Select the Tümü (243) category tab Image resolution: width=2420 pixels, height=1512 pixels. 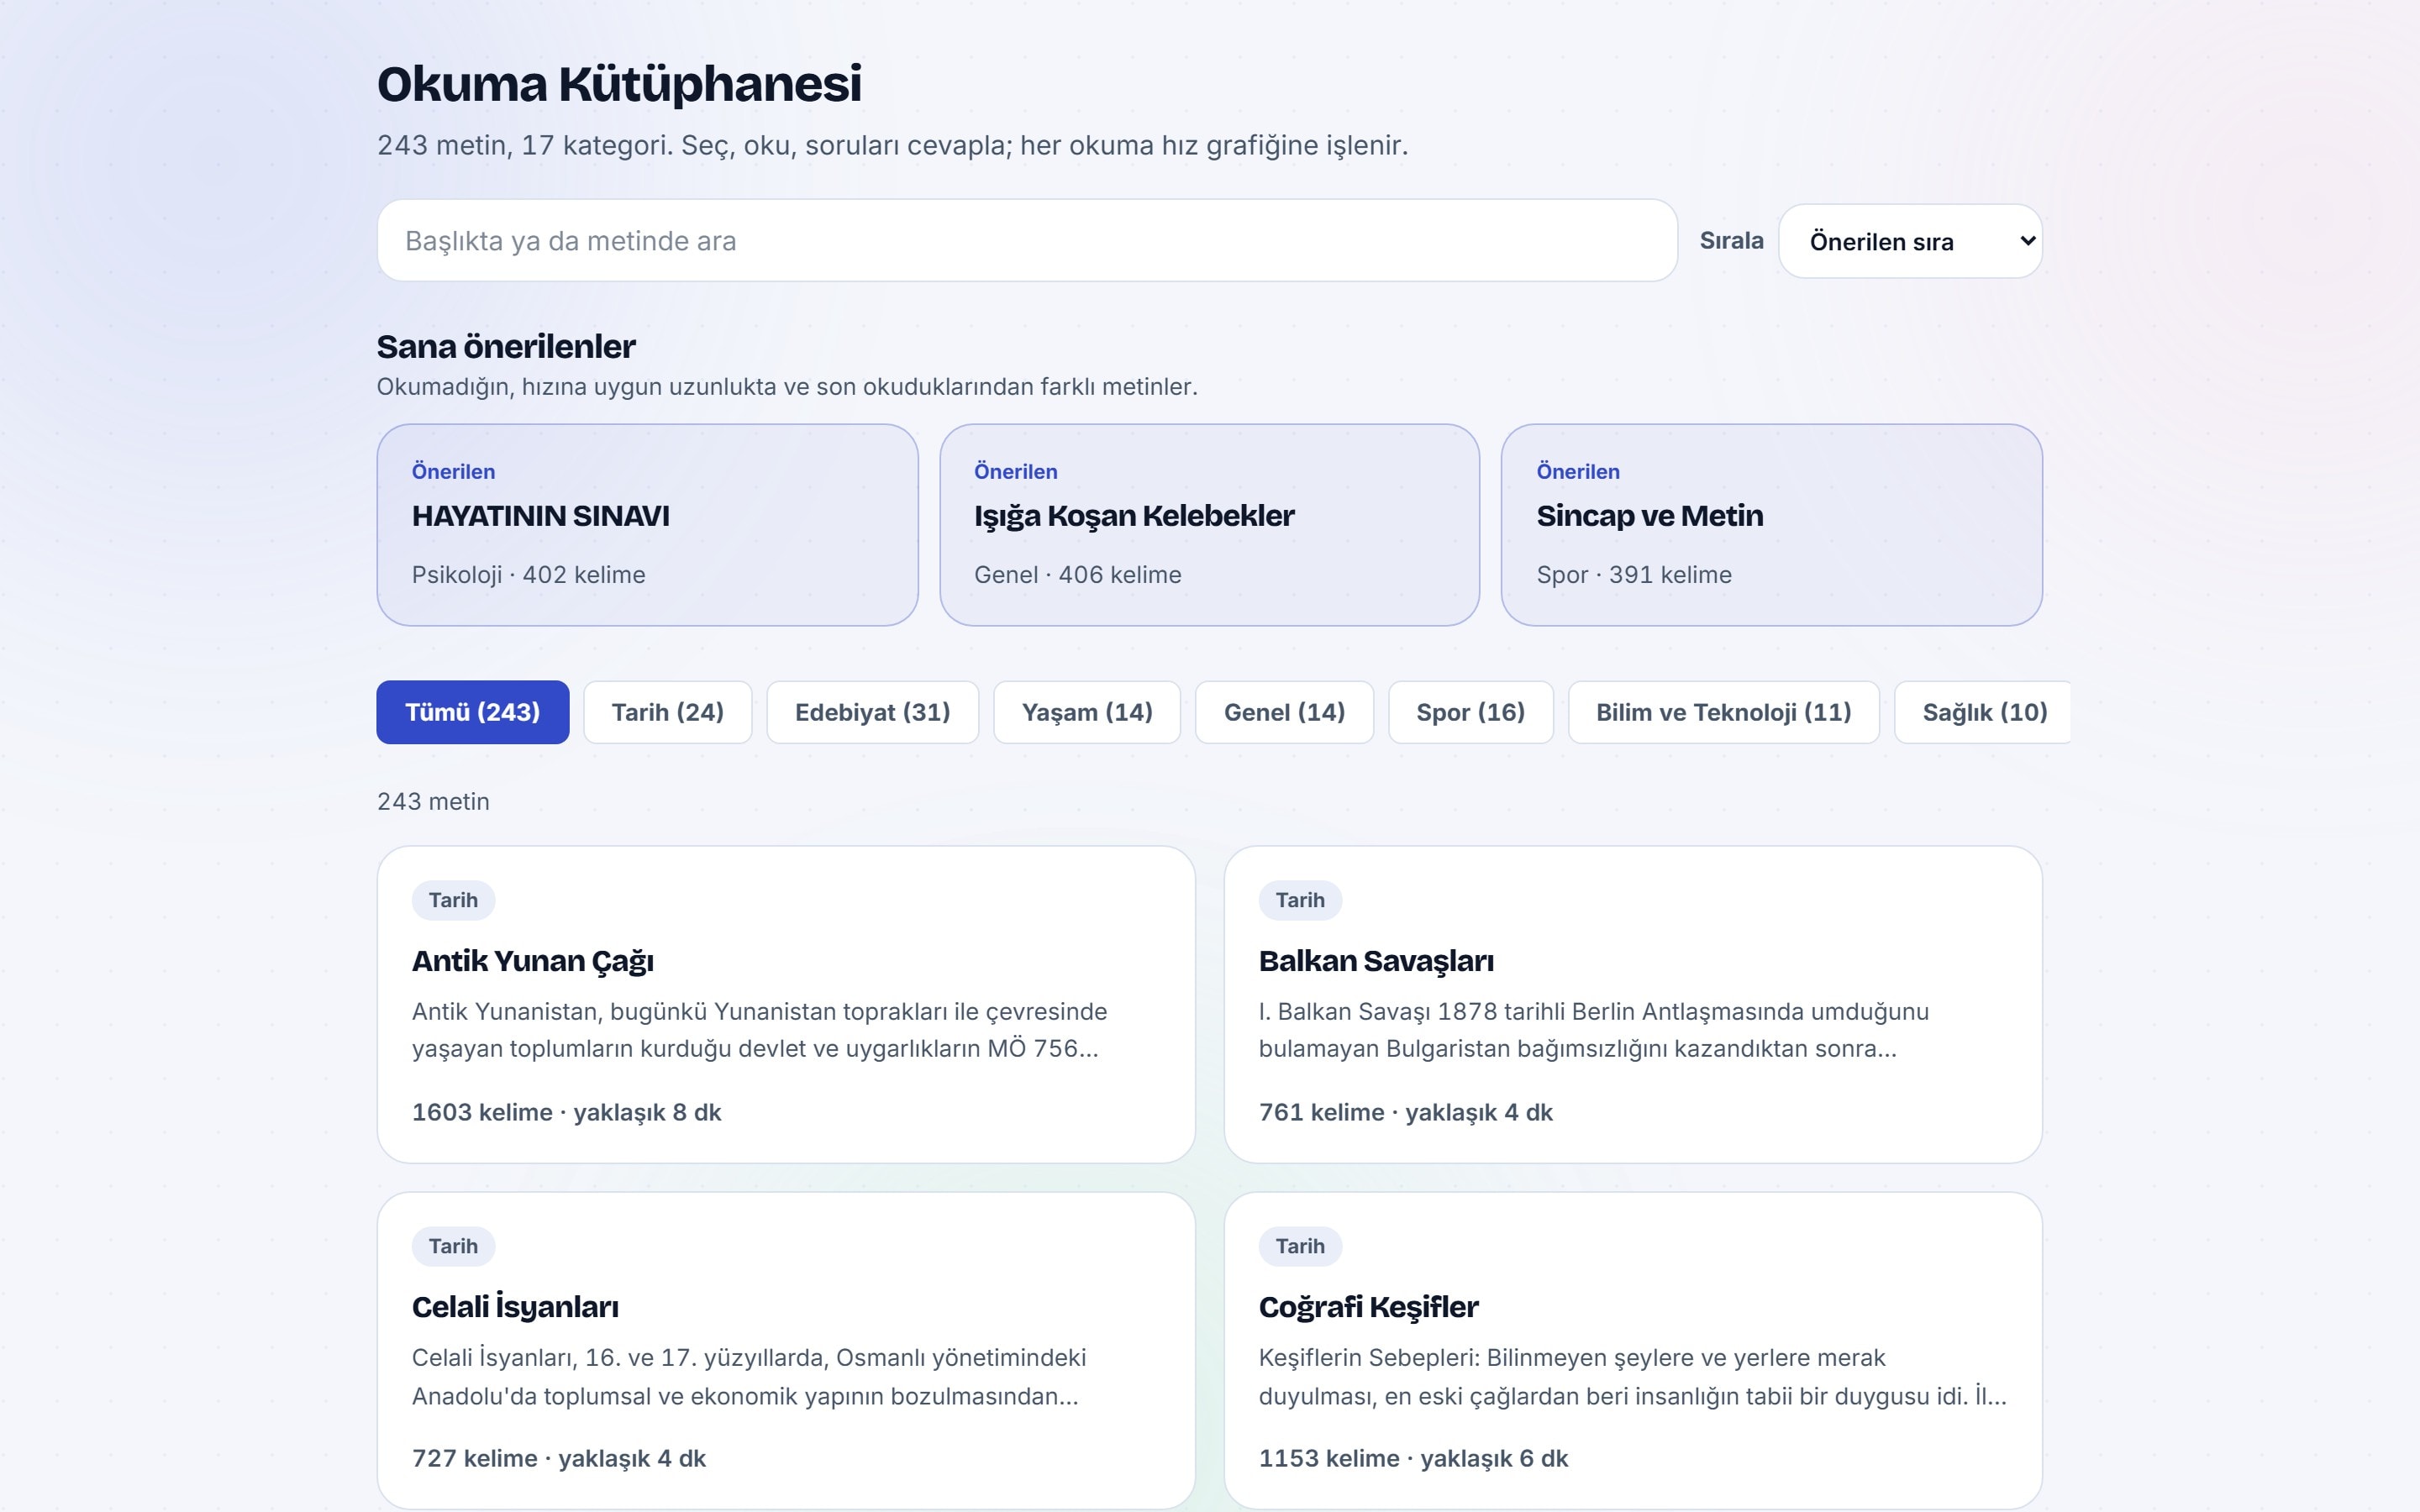coord(472,712)
